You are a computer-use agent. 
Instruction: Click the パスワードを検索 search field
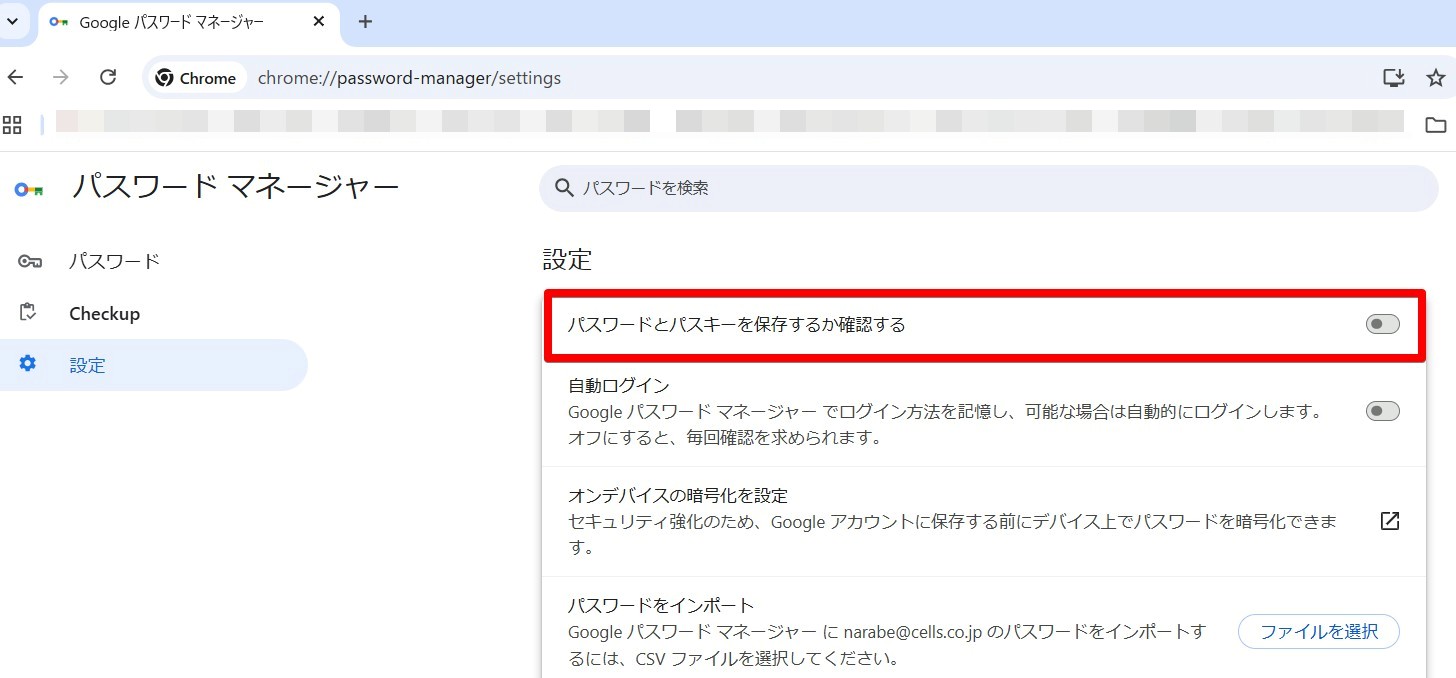[x=988, y=188]
